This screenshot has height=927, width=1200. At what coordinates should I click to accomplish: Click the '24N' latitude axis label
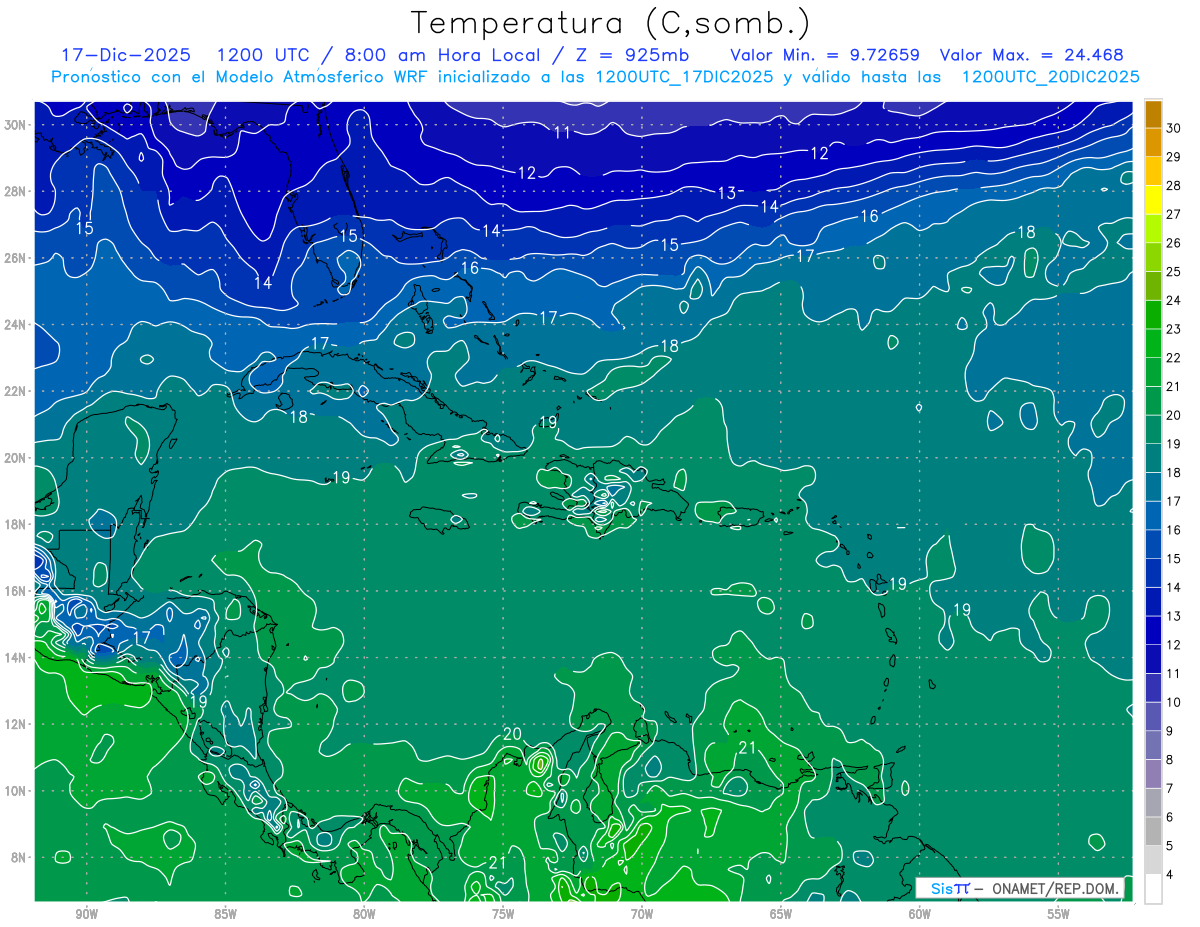point(15,325)
